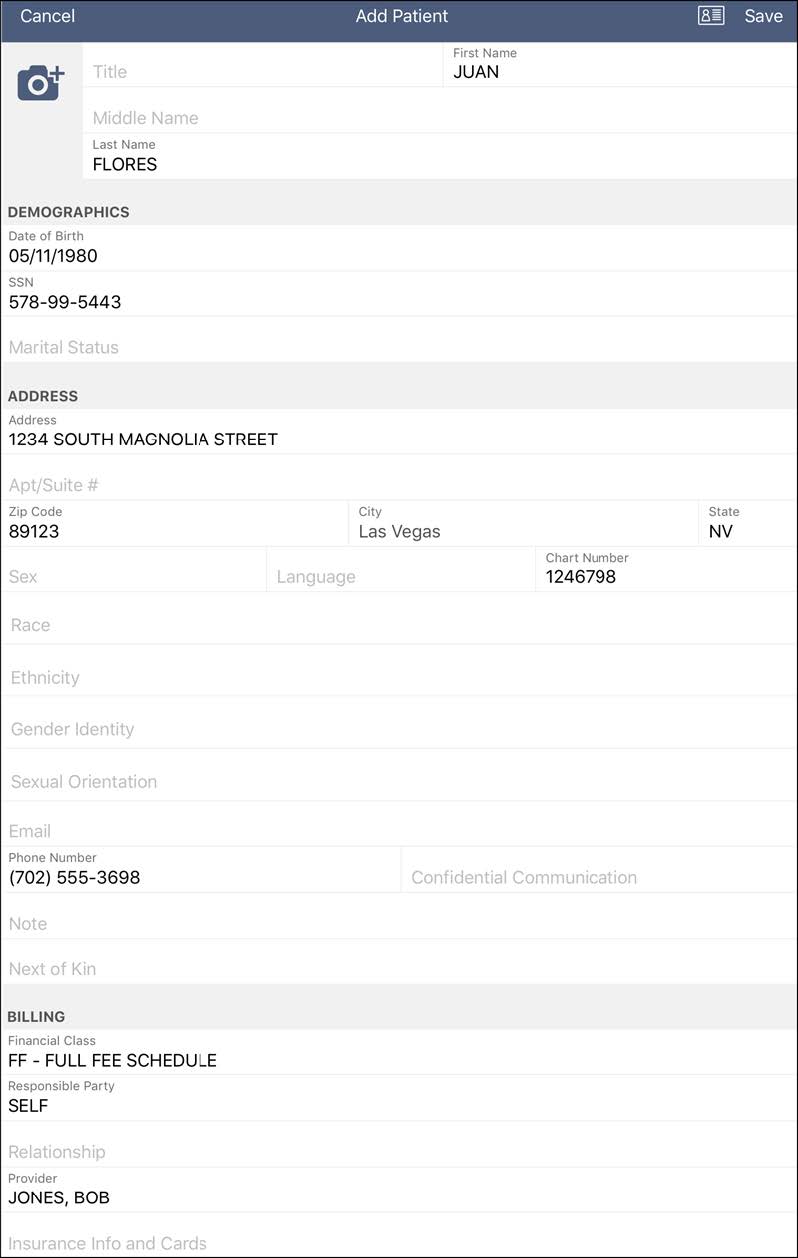798x1258 pixels.
Task: Choose a Language option
Action: (x=400, y=577)
